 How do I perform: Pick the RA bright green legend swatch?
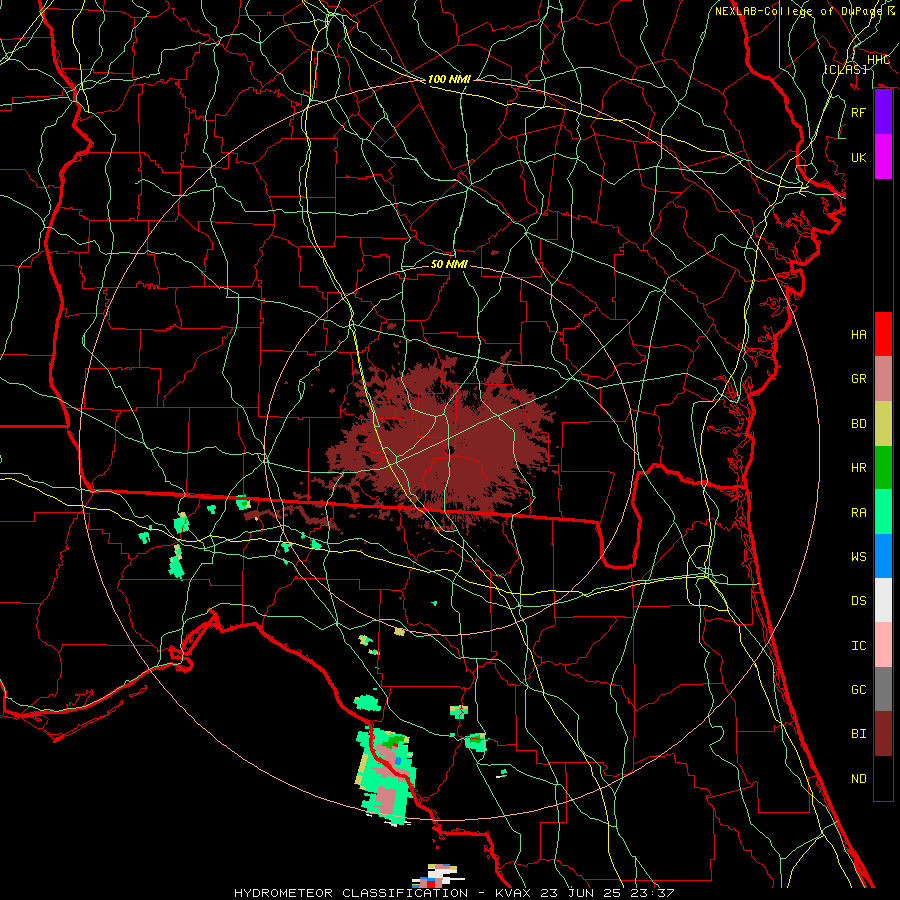[x=883, y=512]
